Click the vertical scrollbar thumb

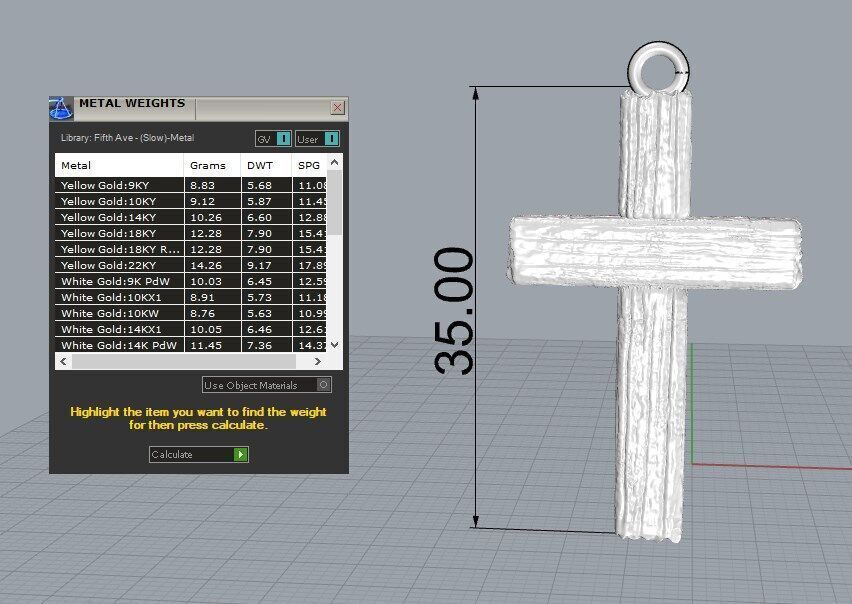click(335, 203)
